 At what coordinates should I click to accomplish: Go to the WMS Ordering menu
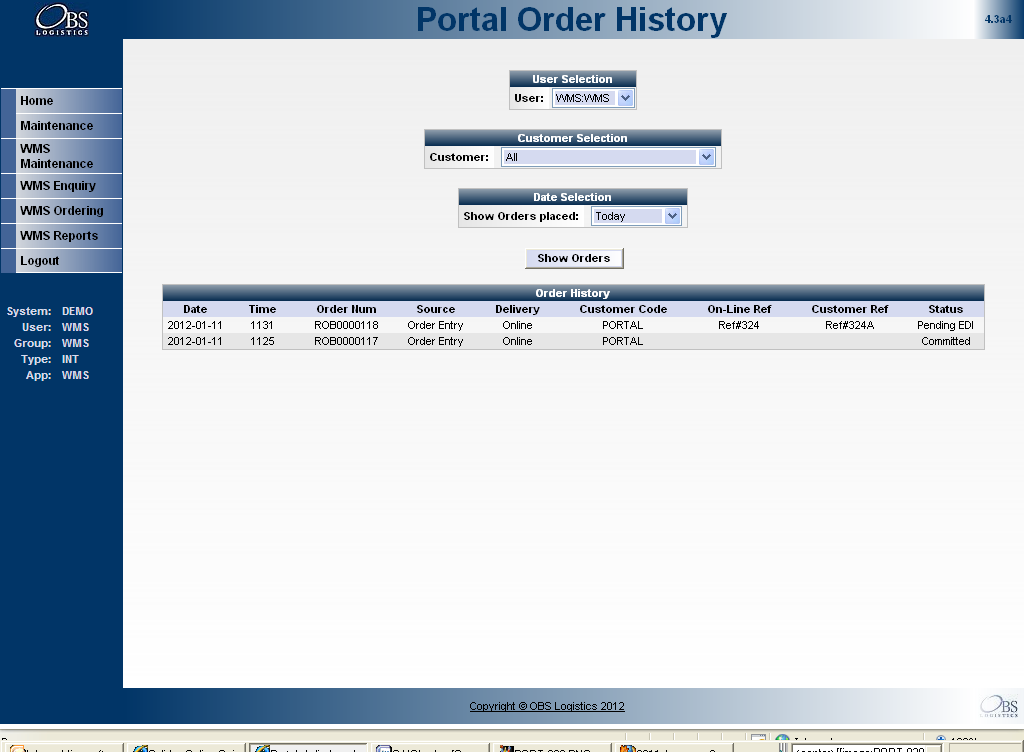(61, 211)
